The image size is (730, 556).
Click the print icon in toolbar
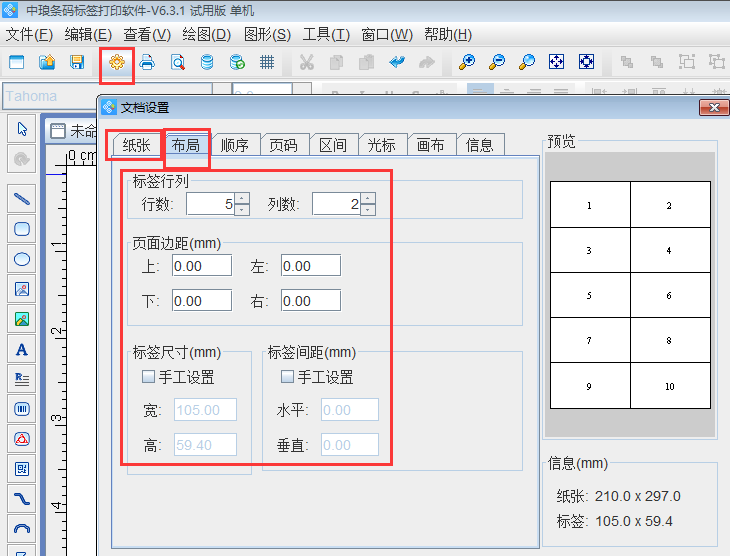(147, 62)
